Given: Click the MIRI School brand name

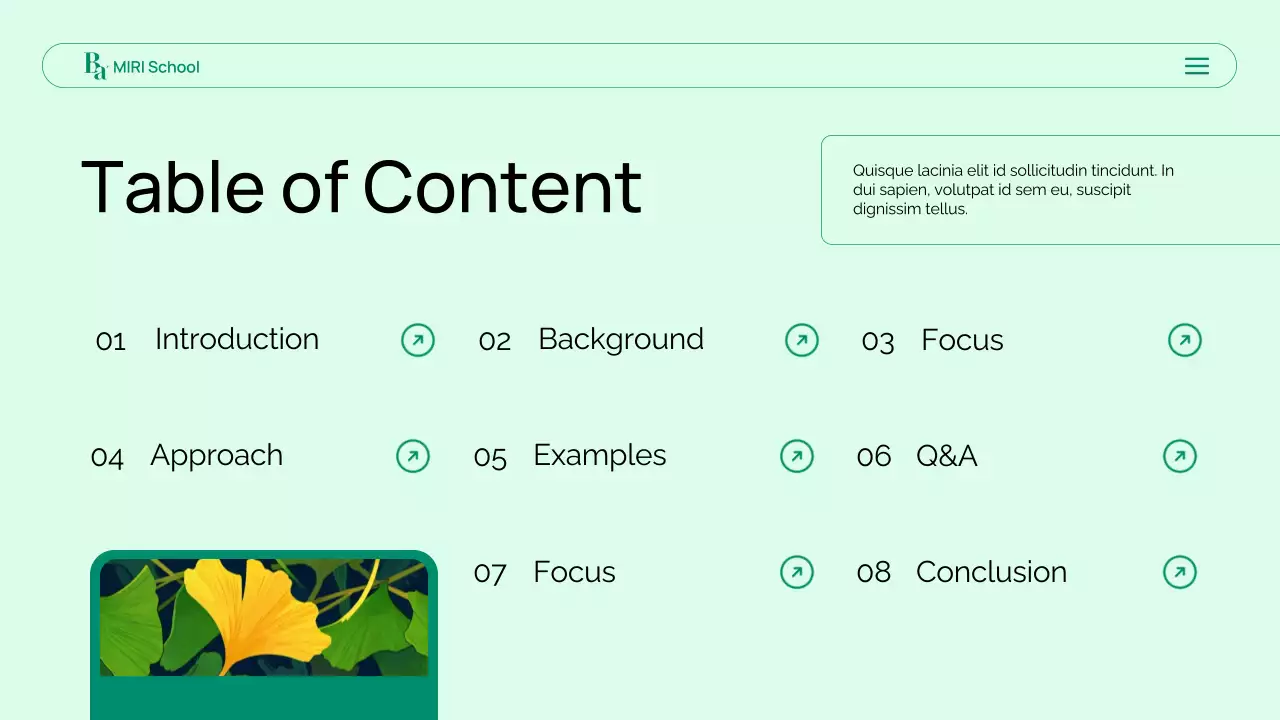Looking at the screenshot, I should click(x=156, y=67).
